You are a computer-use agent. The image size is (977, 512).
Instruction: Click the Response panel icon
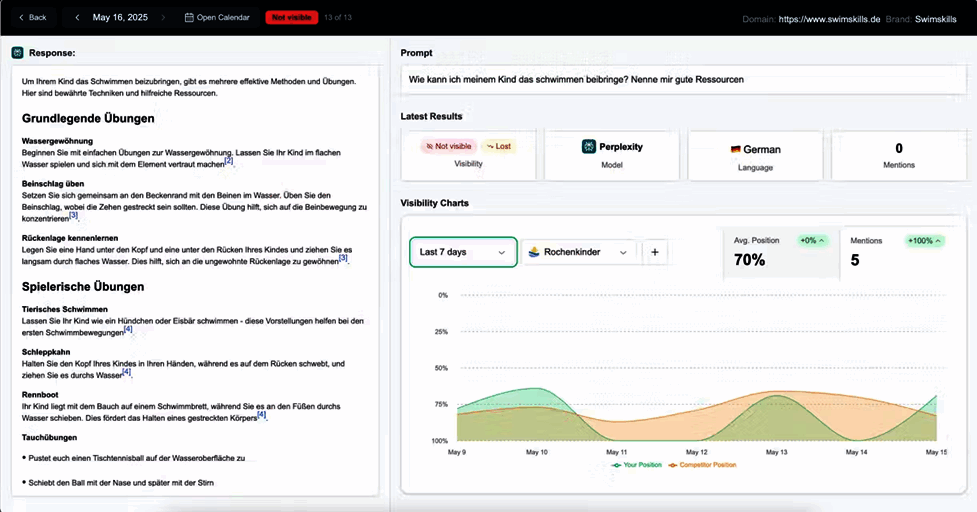(17, 53)
